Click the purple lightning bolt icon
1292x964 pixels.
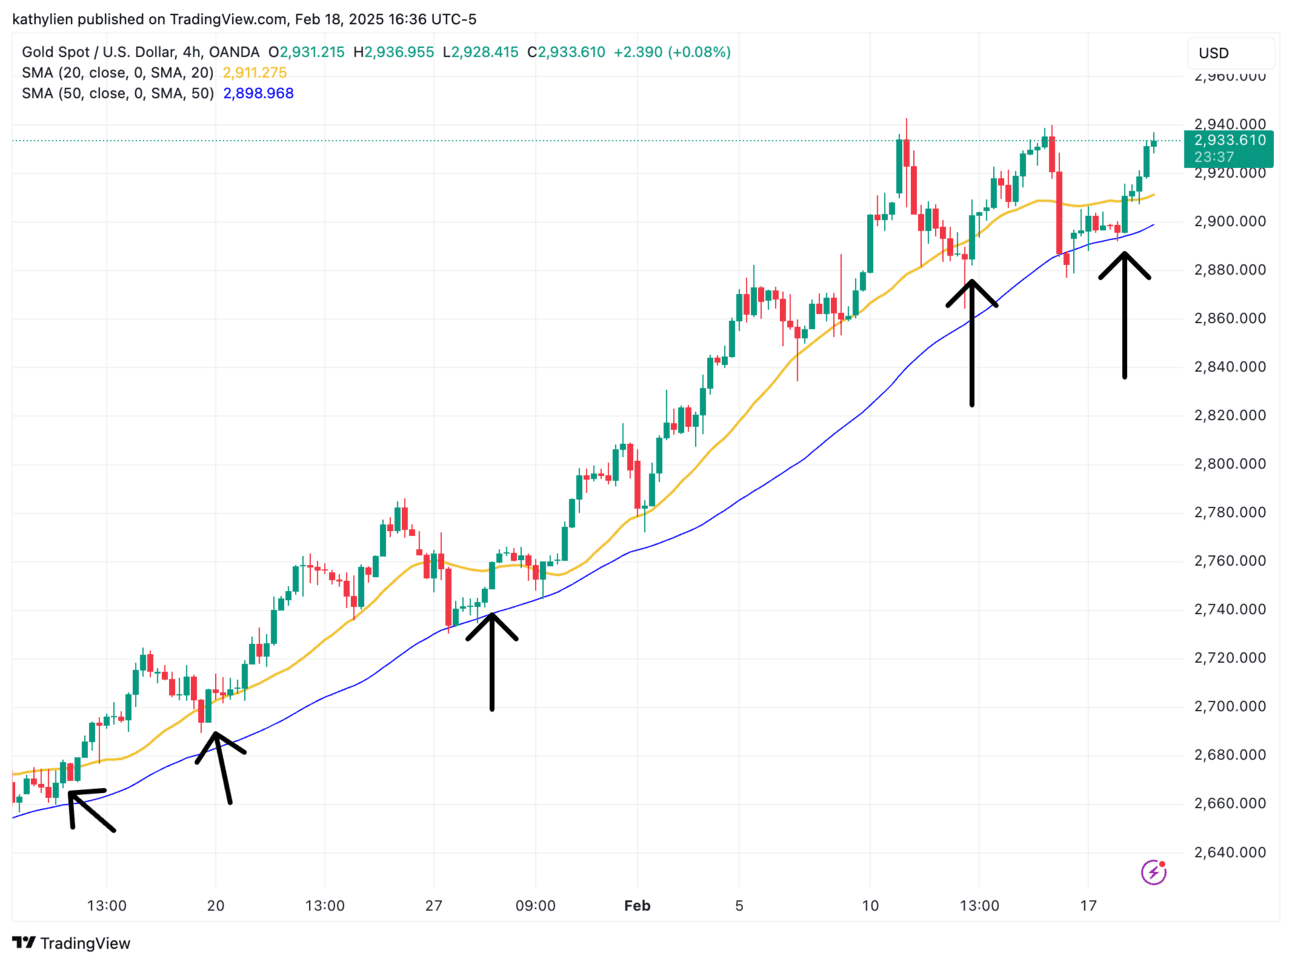1153,872
